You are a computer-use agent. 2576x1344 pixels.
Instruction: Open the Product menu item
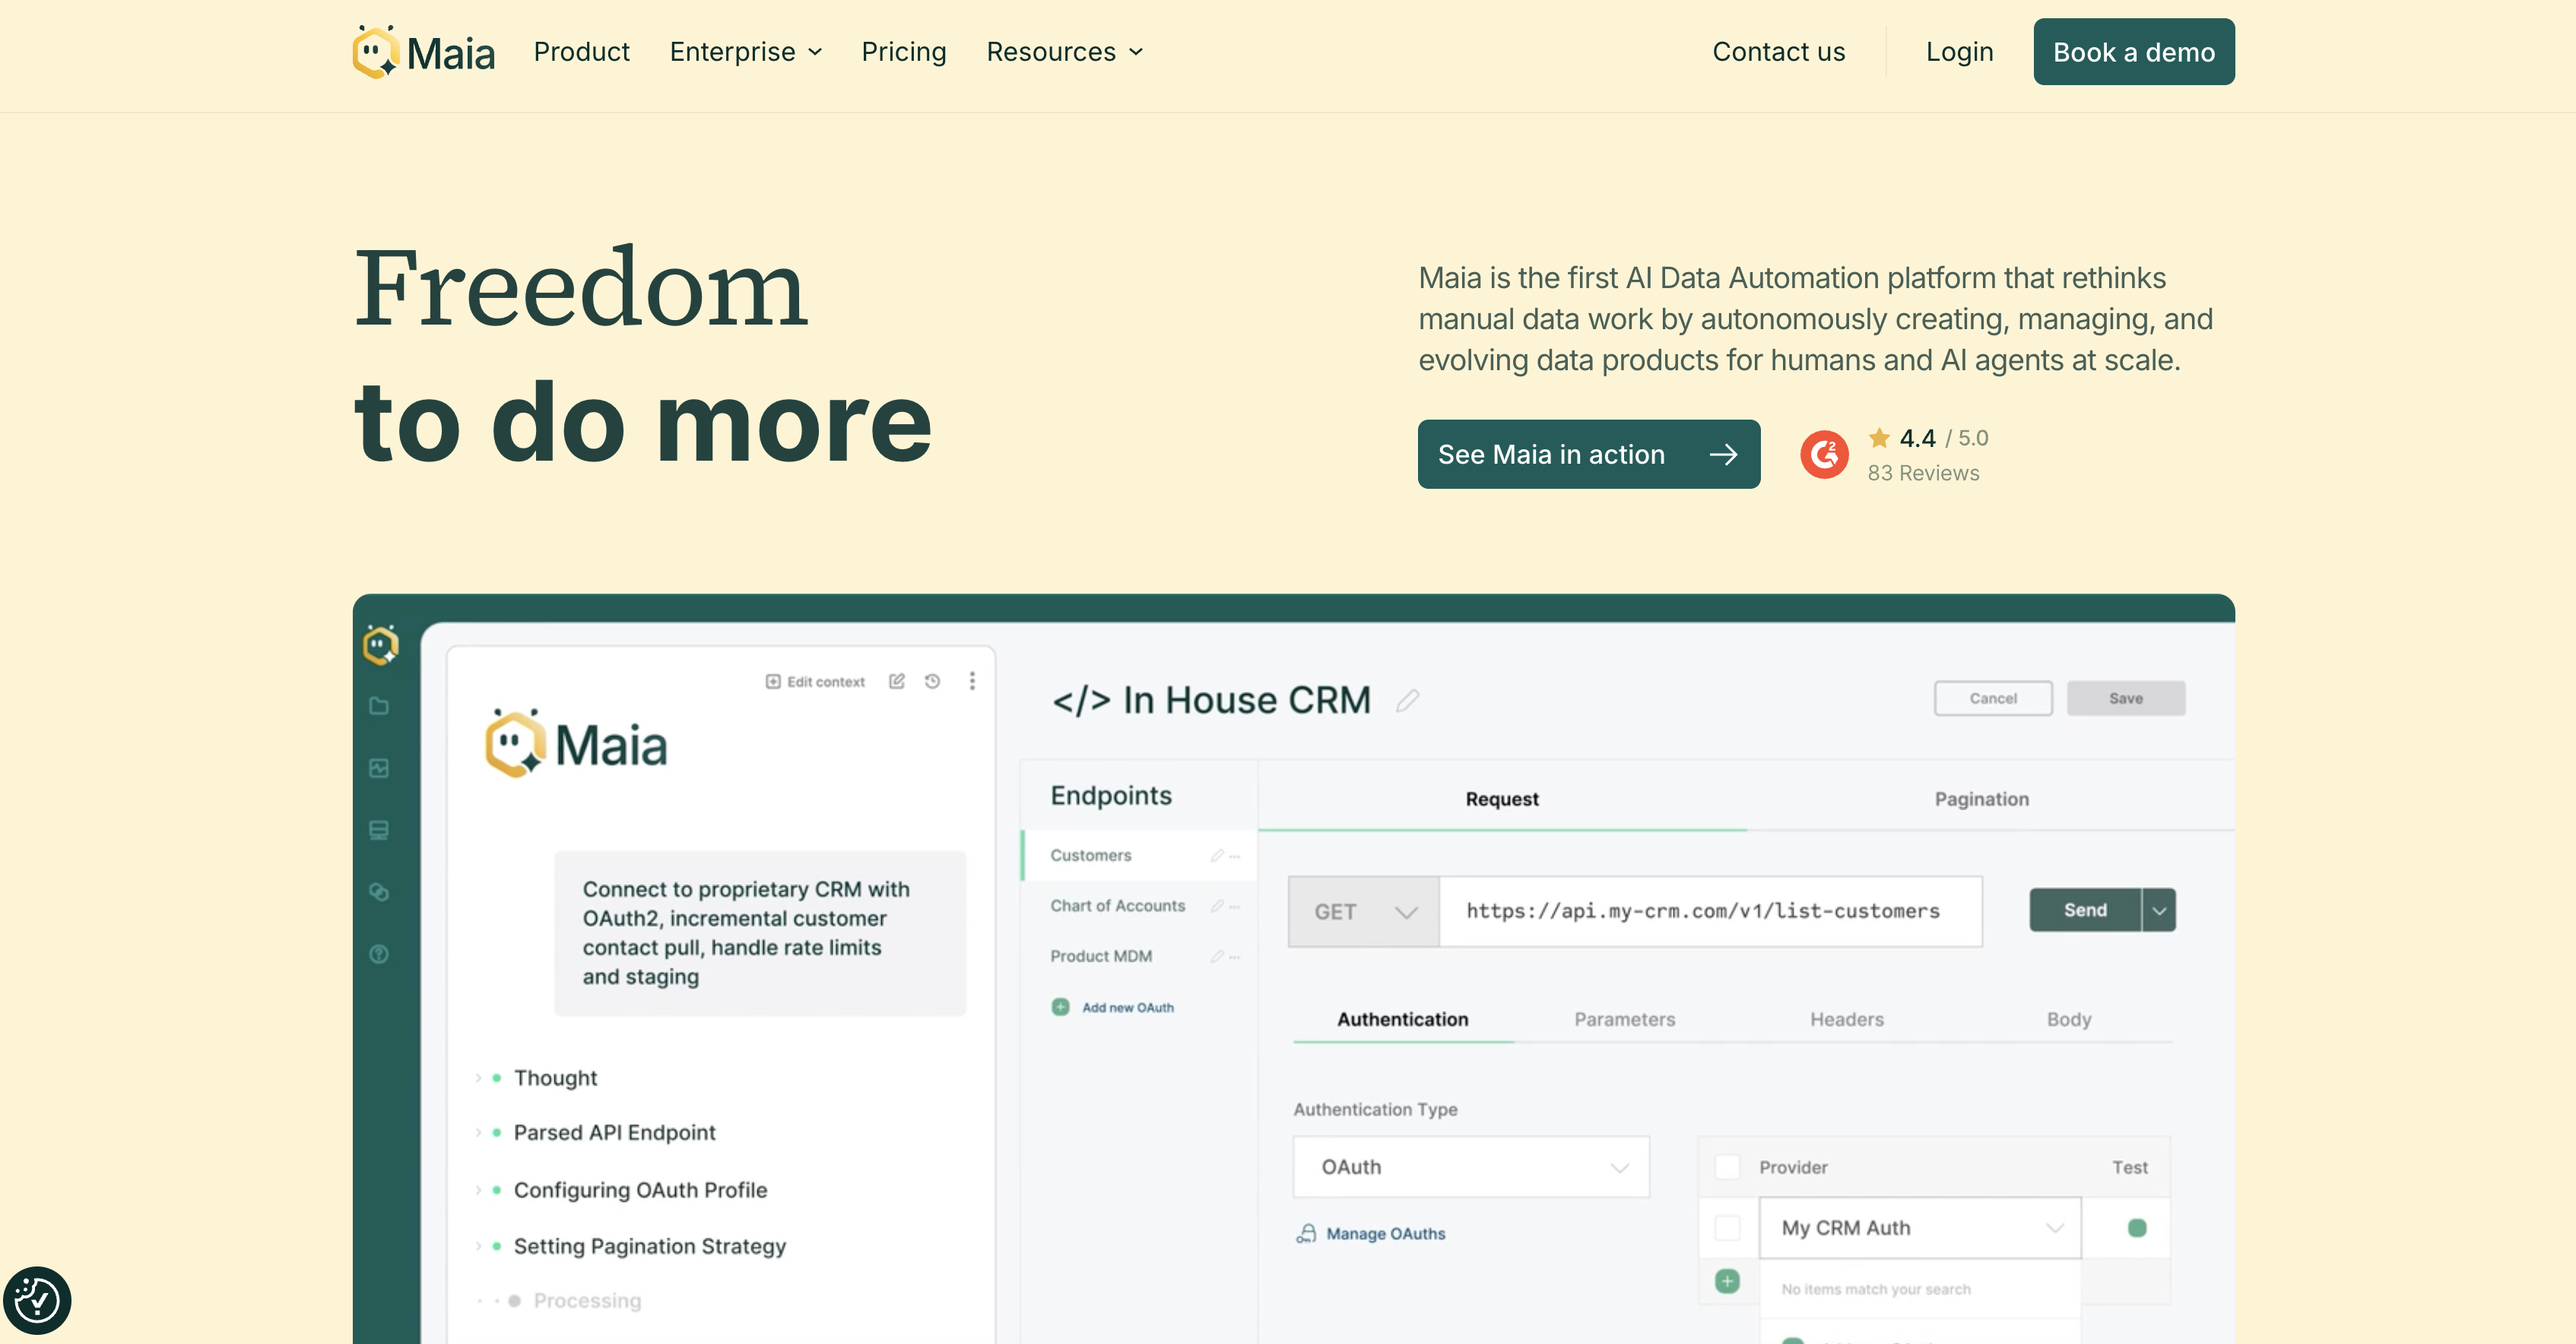(x=582, y=52)
